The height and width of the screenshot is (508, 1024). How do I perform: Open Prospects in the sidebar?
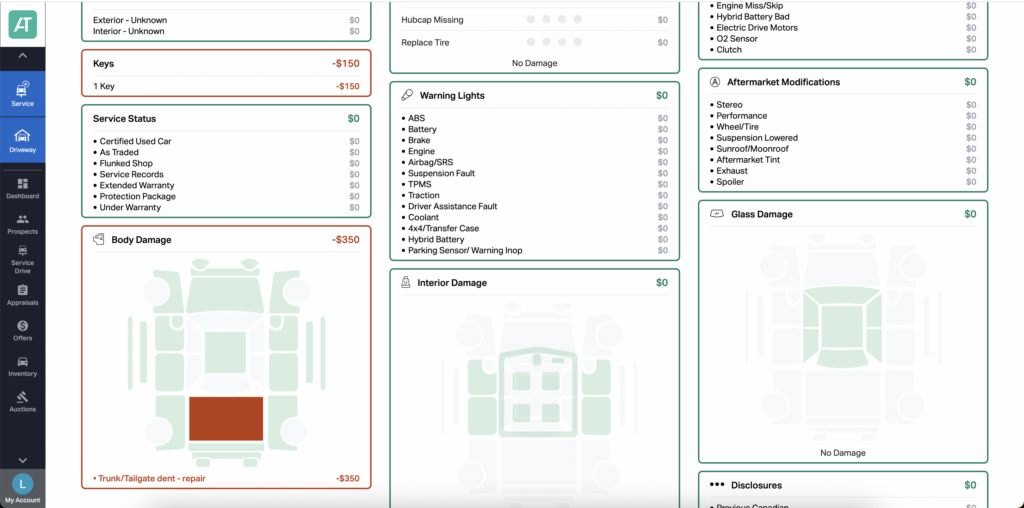pos(22,224)
